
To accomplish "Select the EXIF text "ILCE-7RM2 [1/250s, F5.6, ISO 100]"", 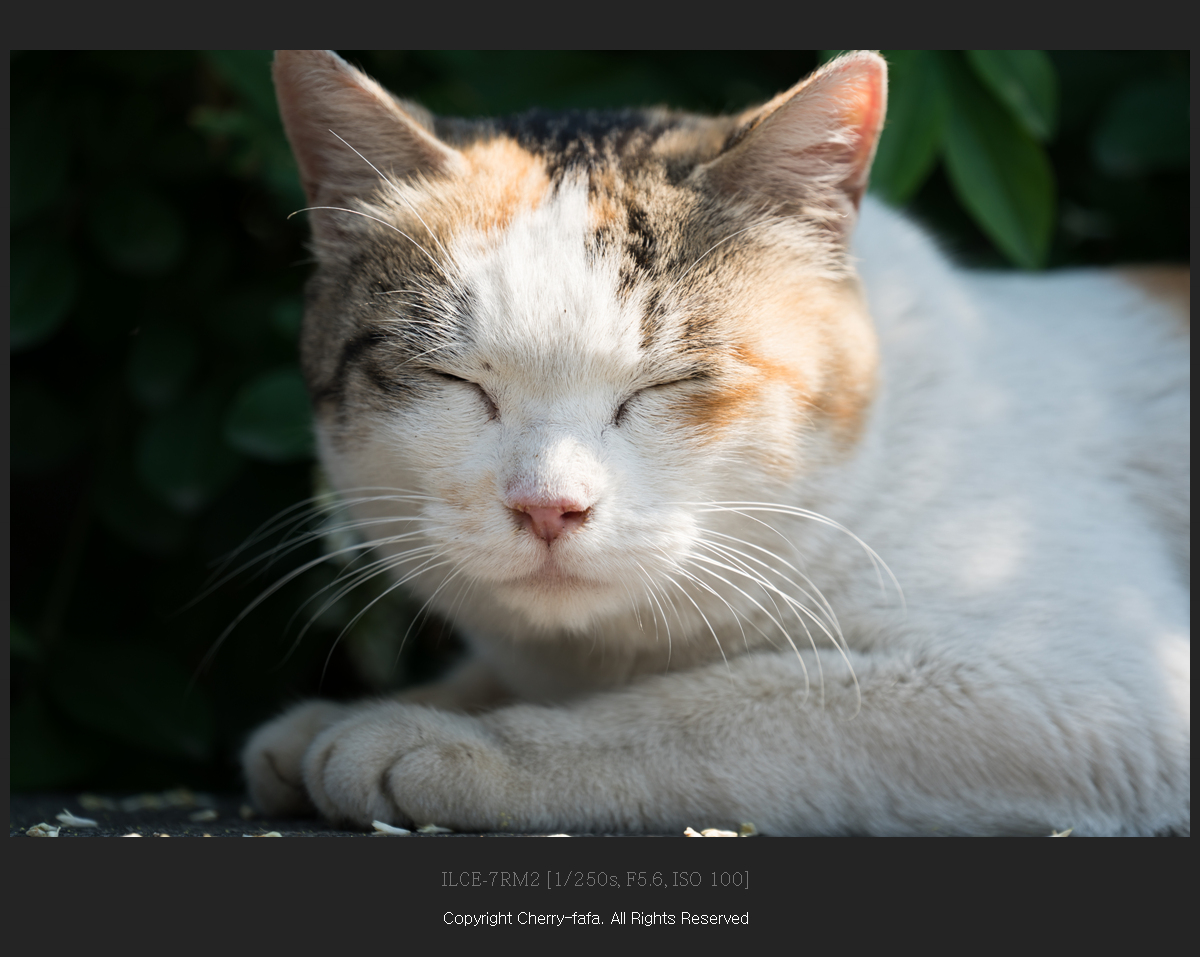I will tap(595, 879).
